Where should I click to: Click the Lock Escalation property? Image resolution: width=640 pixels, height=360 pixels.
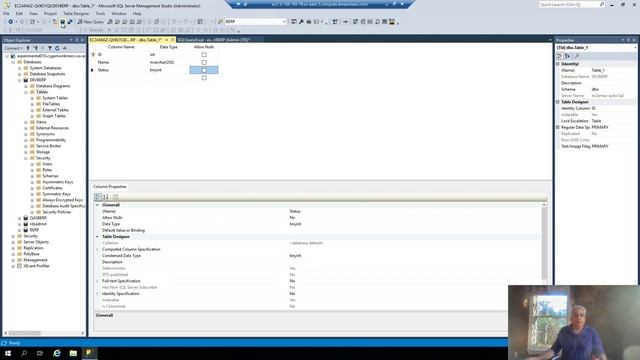point(598,121)
